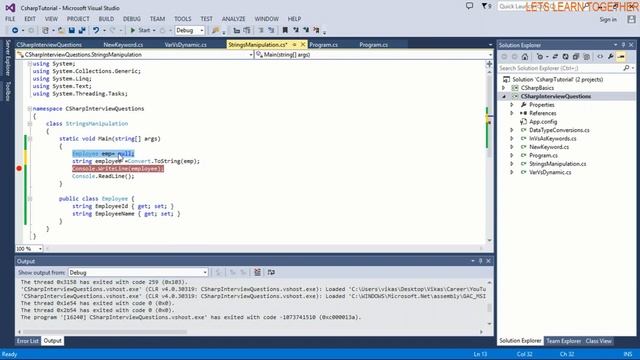Start debugging with the green Start button

click(140, 30)
